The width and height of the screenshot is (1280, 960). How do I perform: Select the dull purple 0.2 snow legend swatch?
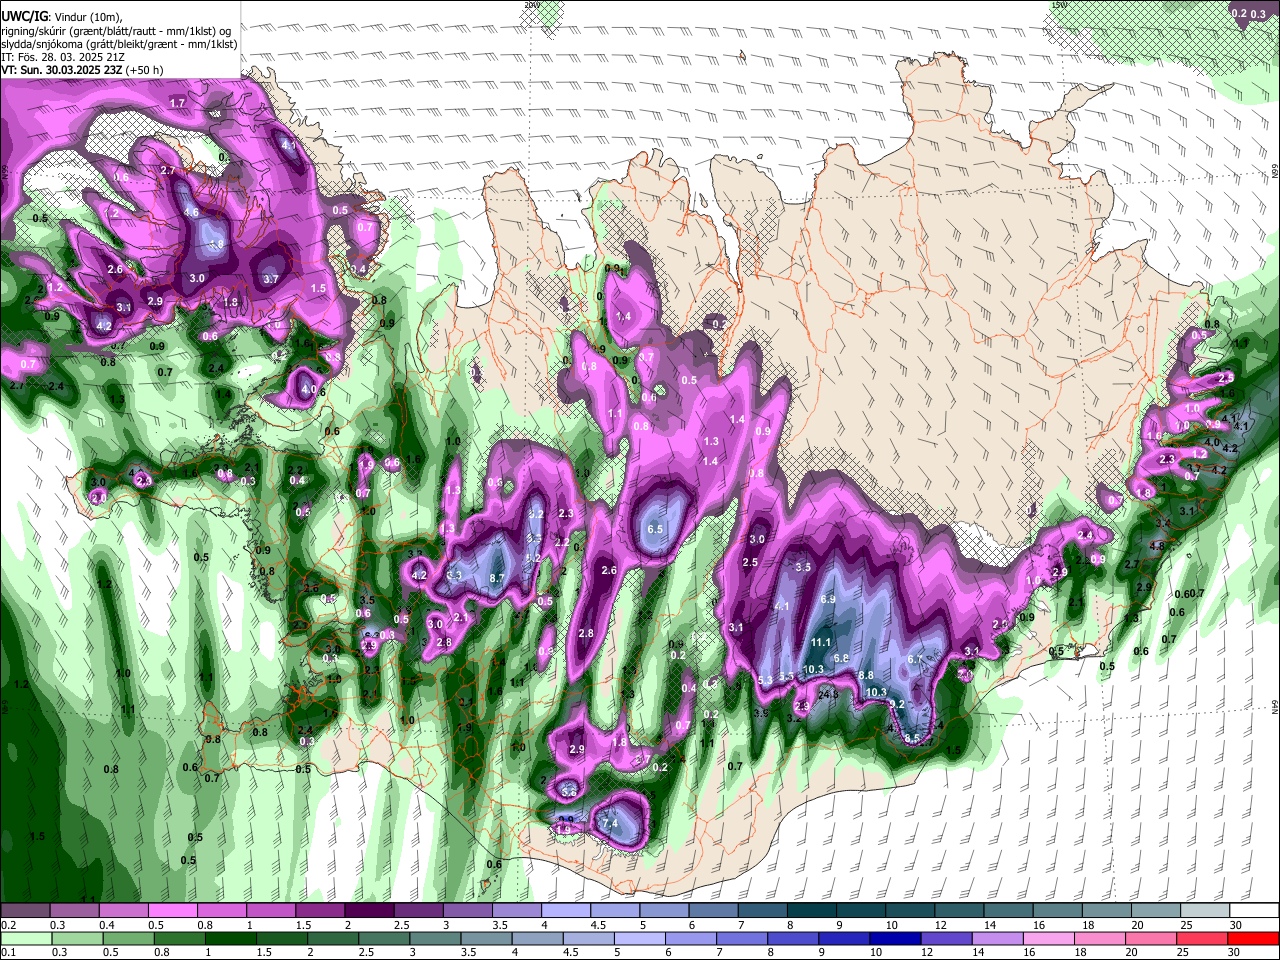pyautogui.click(x=25, y=911)
